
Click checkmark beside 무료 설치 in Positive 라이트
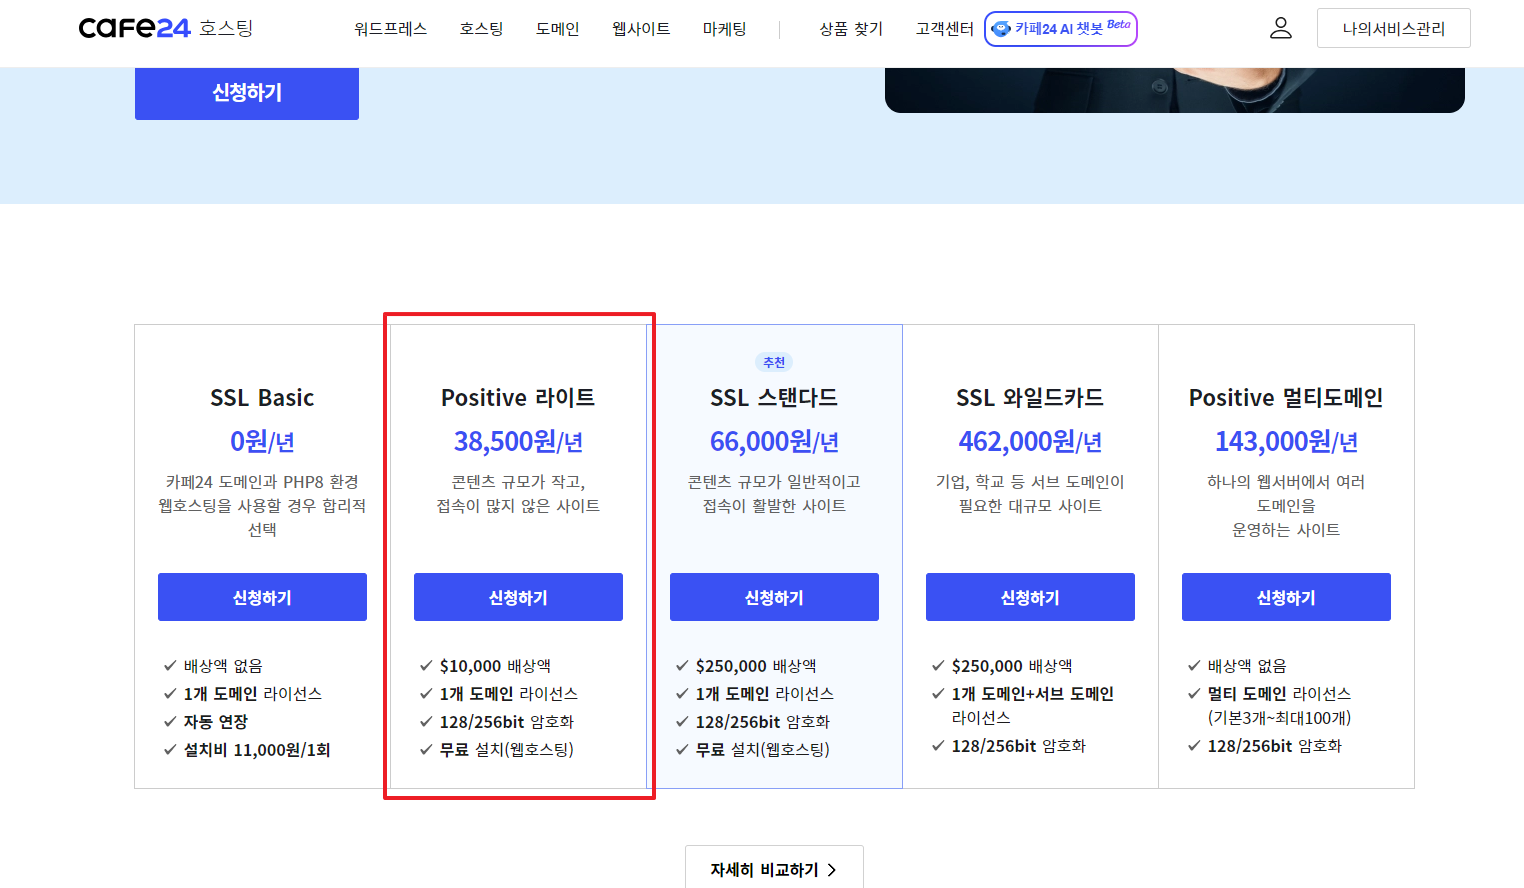[426, 750]
